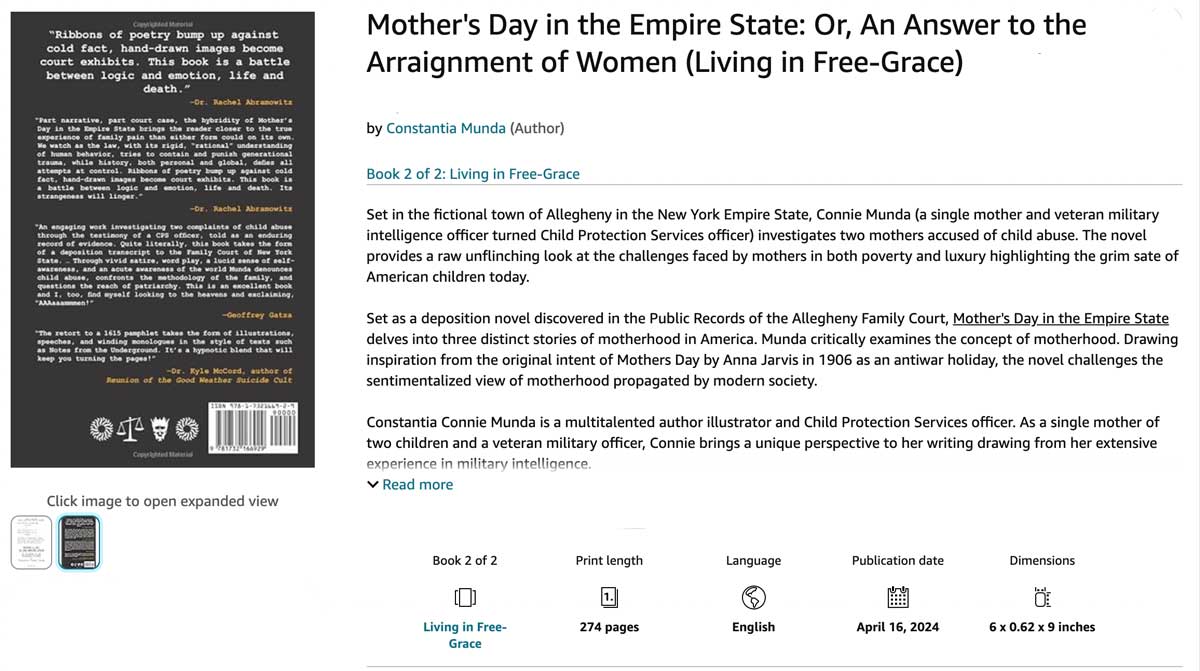Select the back cover thumbnail
The image size is (1200, 671).
[x=78, y=542]
